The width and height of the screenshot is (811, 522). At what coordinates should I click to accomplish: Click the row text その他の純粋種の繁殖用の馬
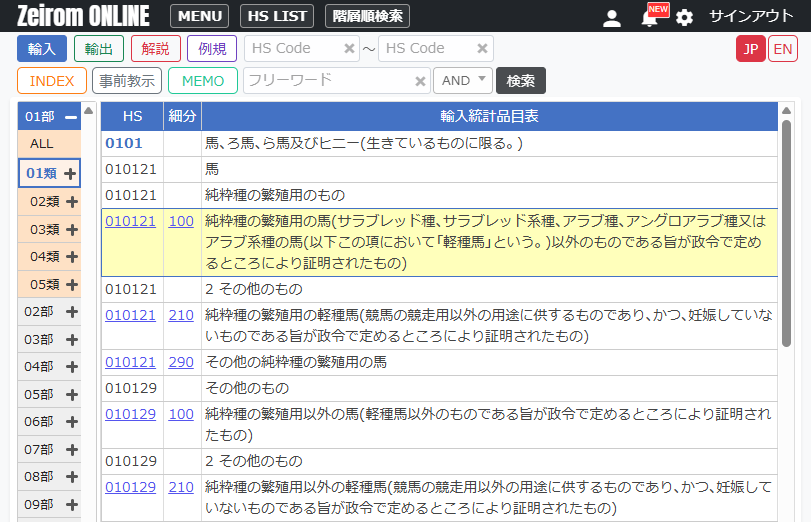tap(296, 363)
